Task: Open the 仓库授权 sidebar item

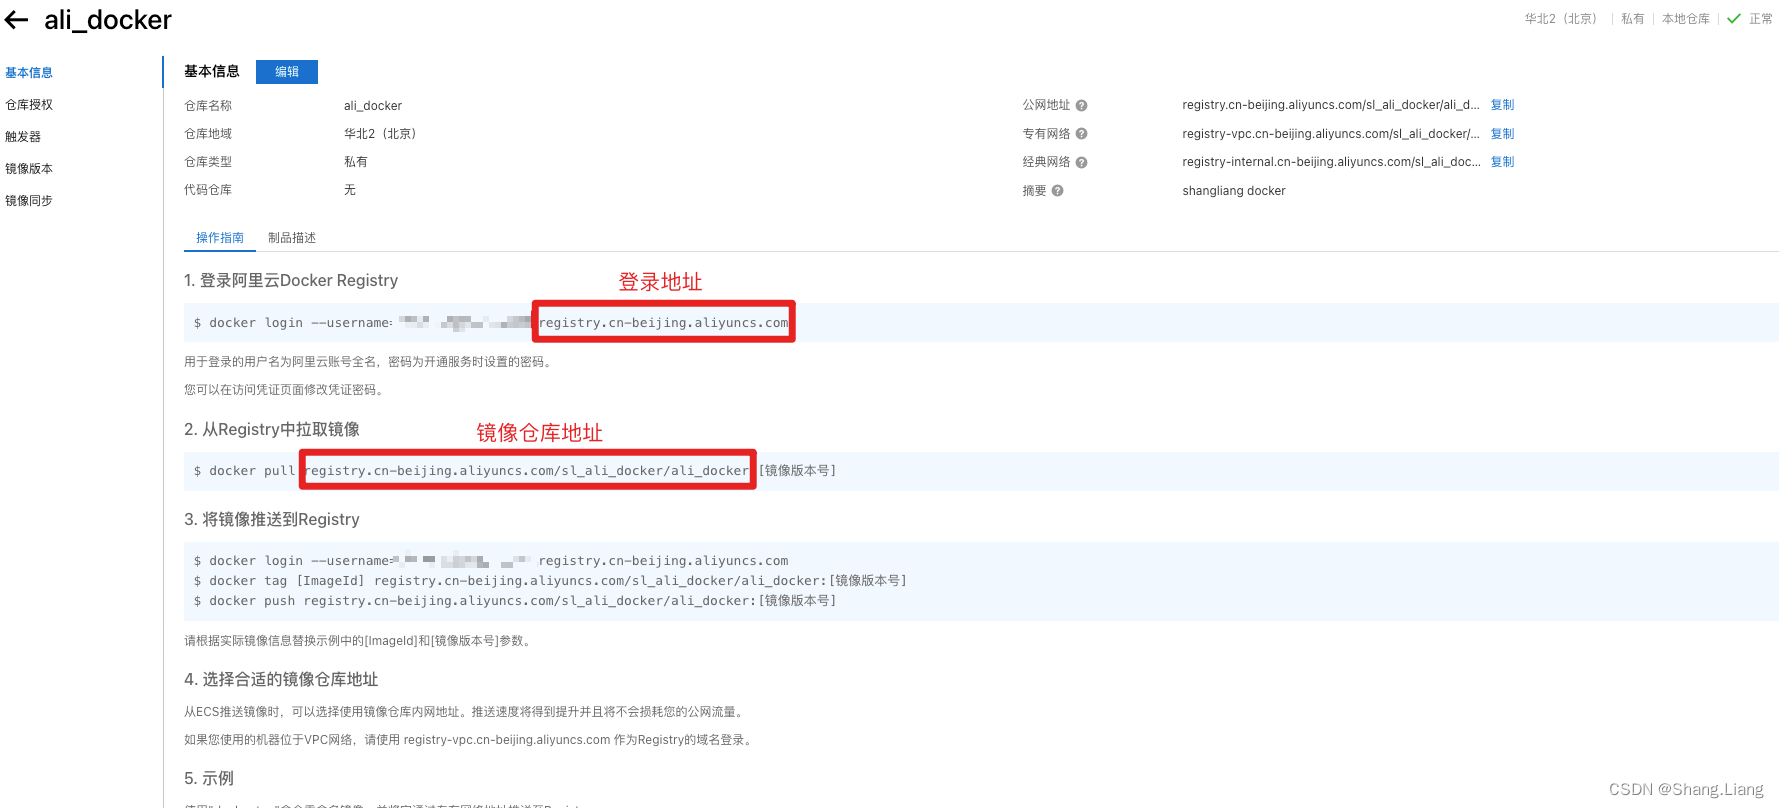Action: pyautogui.click(x=29, y=105)
